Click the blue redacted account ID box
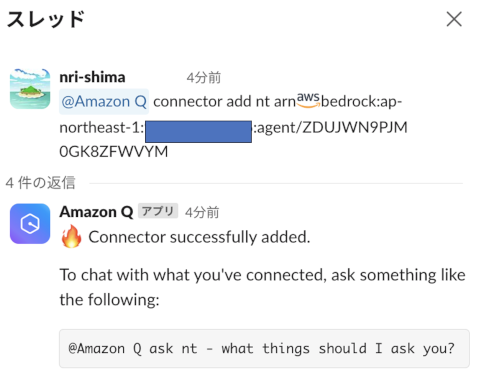This screenshot has height=376, width=480. pos(198,132)
